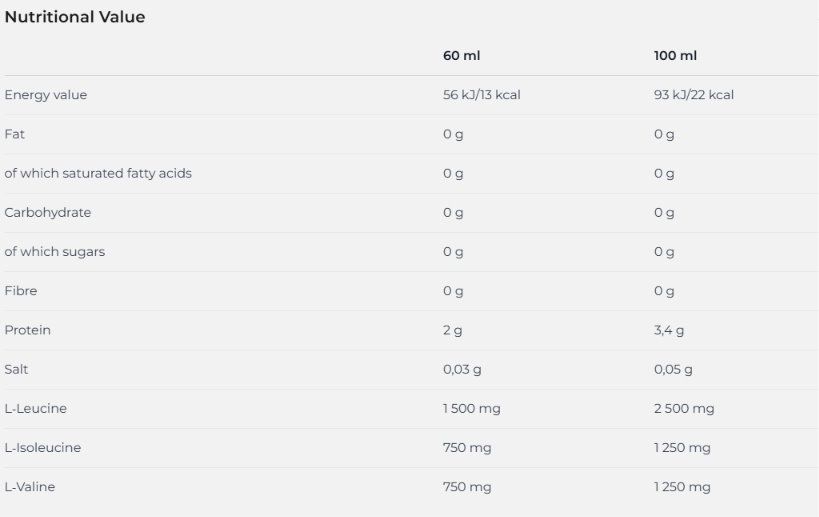This screenshot has height=517, width=819.
Task: Click the 2 500 mg L-Leucine value
Action: pos(684,408)
